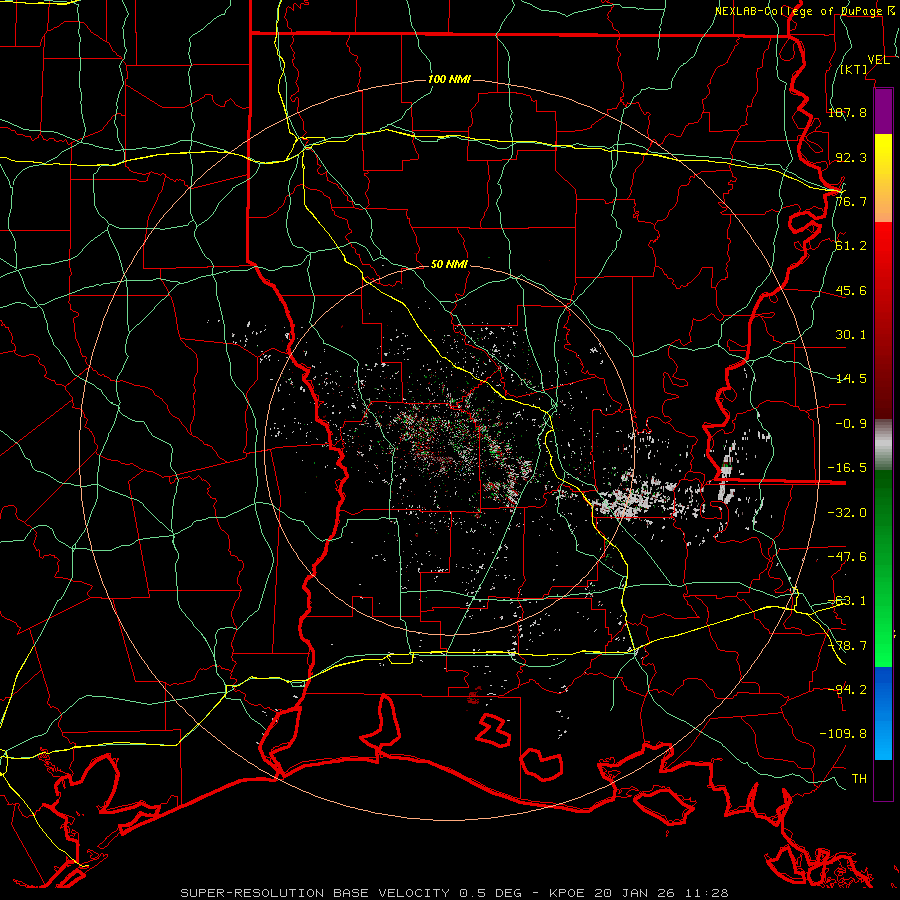Pick the gray near-zero segment of the colorbar
Screen dimensions: 900x900
pos(883,444)
